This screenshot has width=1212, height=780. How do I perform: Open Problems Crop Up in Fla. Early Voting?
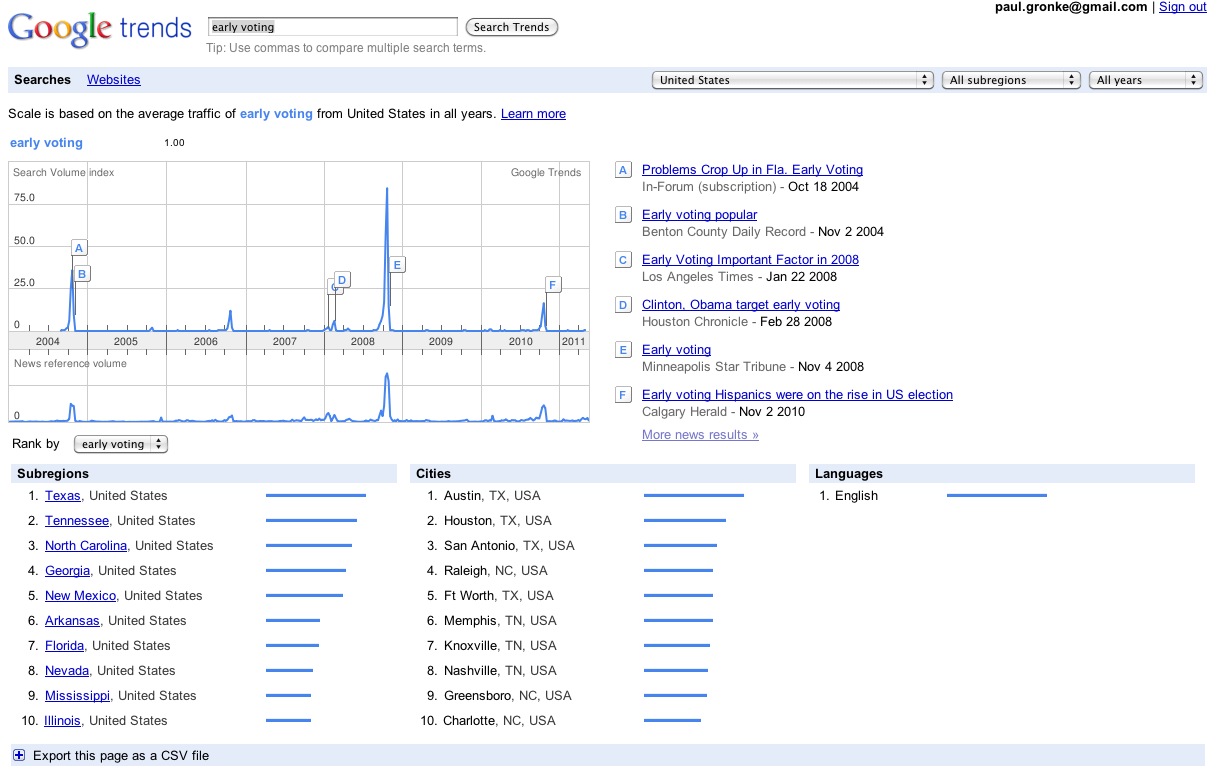click(x=752, y=170)
